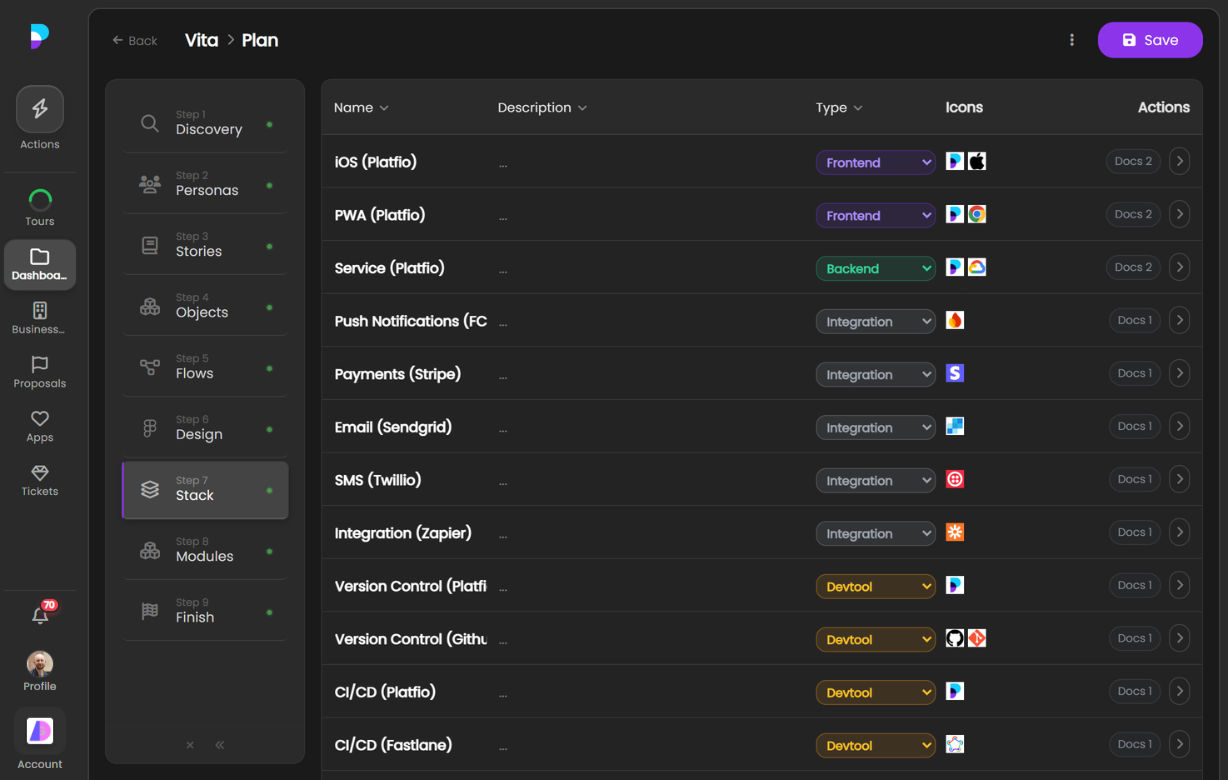Click the three-dot overflow menu near Save
Image resolution: width=1228 pixels, height=780 pixels.
click(x=1072, y=40)
